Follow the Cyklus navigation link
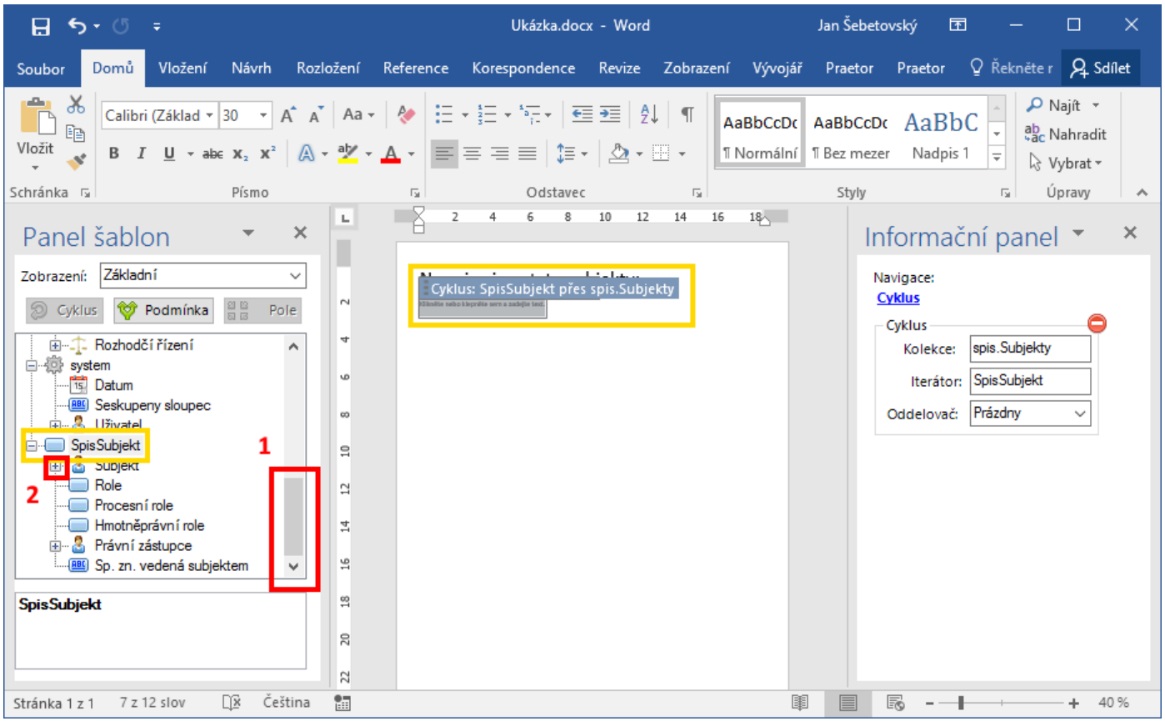 tap(897, 298)
